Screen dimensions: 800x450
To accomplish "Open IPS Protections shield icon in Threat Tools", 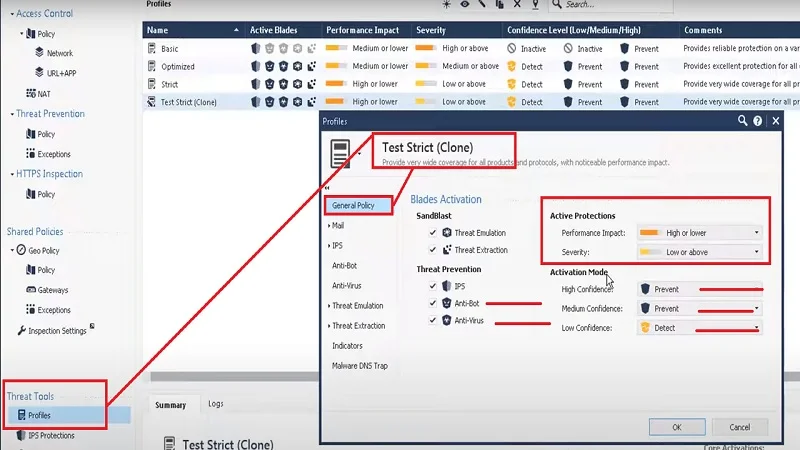I will coord(21,435).
